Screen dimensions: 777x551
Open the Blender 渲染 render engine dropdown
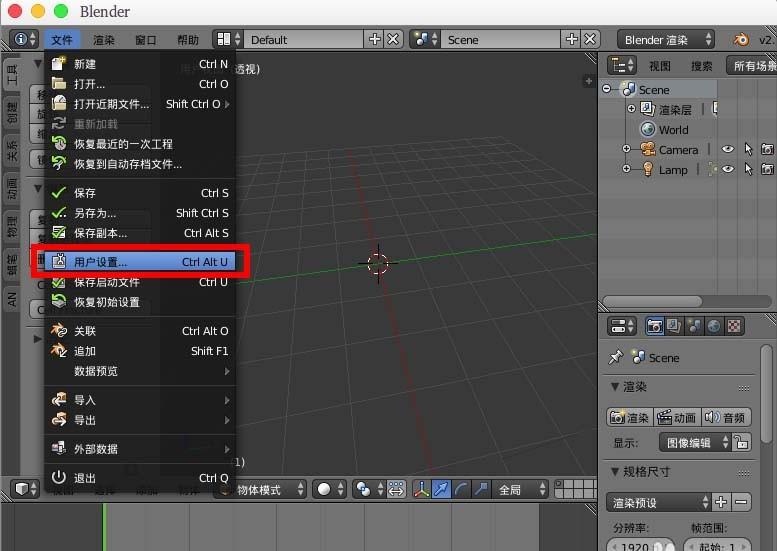[x=666, y=40]
